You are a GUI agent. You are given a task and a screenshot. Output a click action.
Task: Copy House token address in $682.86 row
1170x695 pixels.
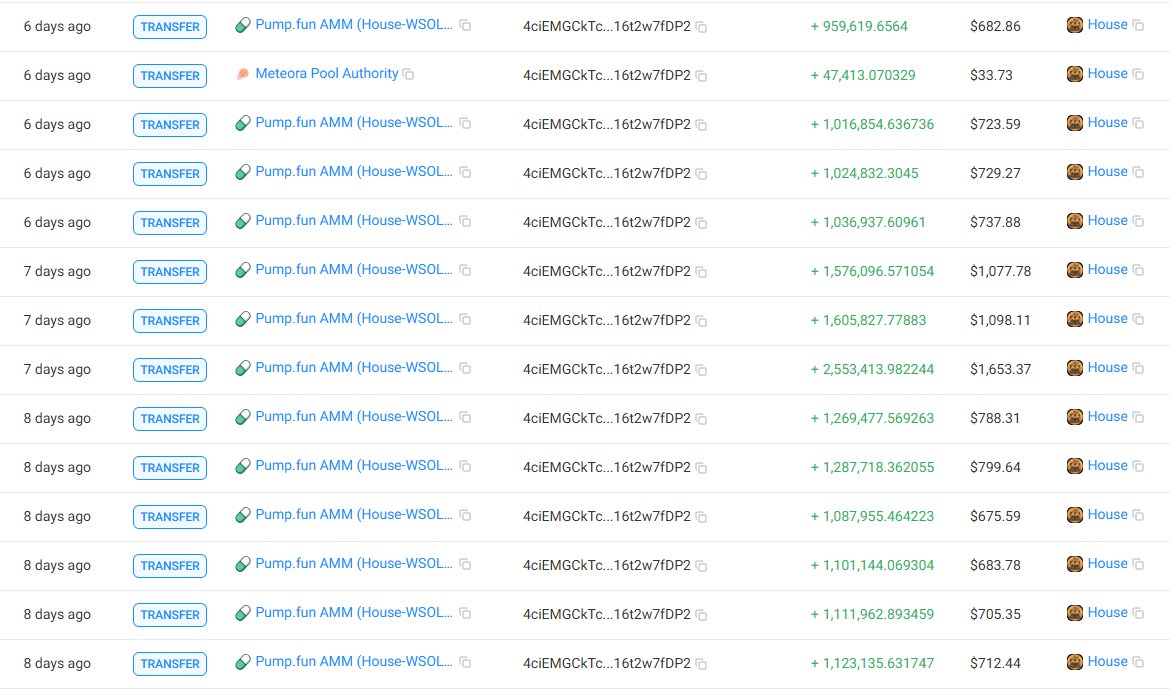click(1138, 25)
